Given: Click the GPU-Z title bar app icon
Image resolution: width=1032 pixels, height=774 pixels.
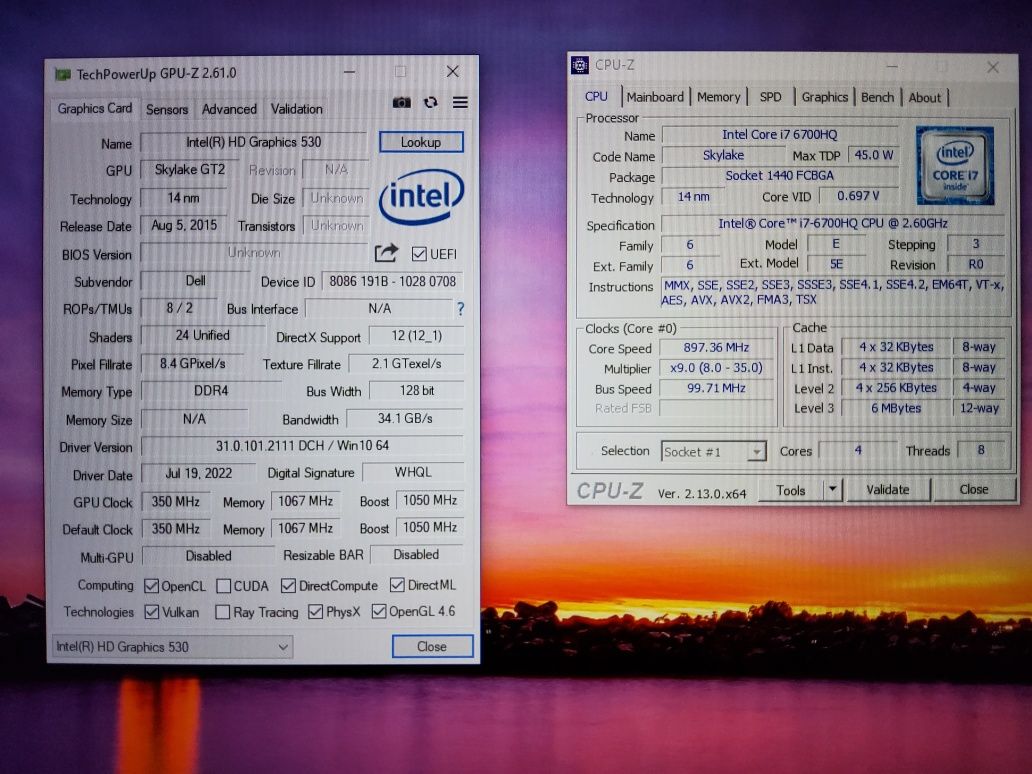Looking at the screenshot, I should point(63,74).
